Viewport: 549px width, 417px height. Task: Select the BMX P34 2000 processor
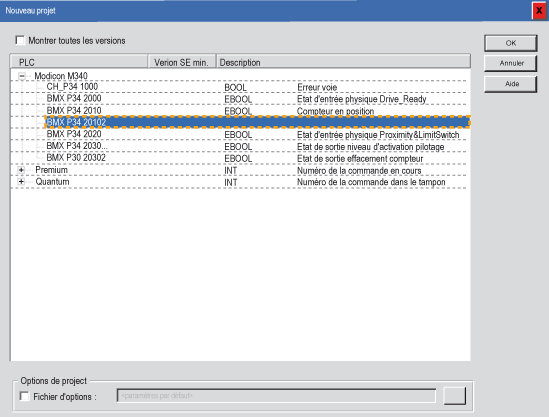tap(74, 98)
